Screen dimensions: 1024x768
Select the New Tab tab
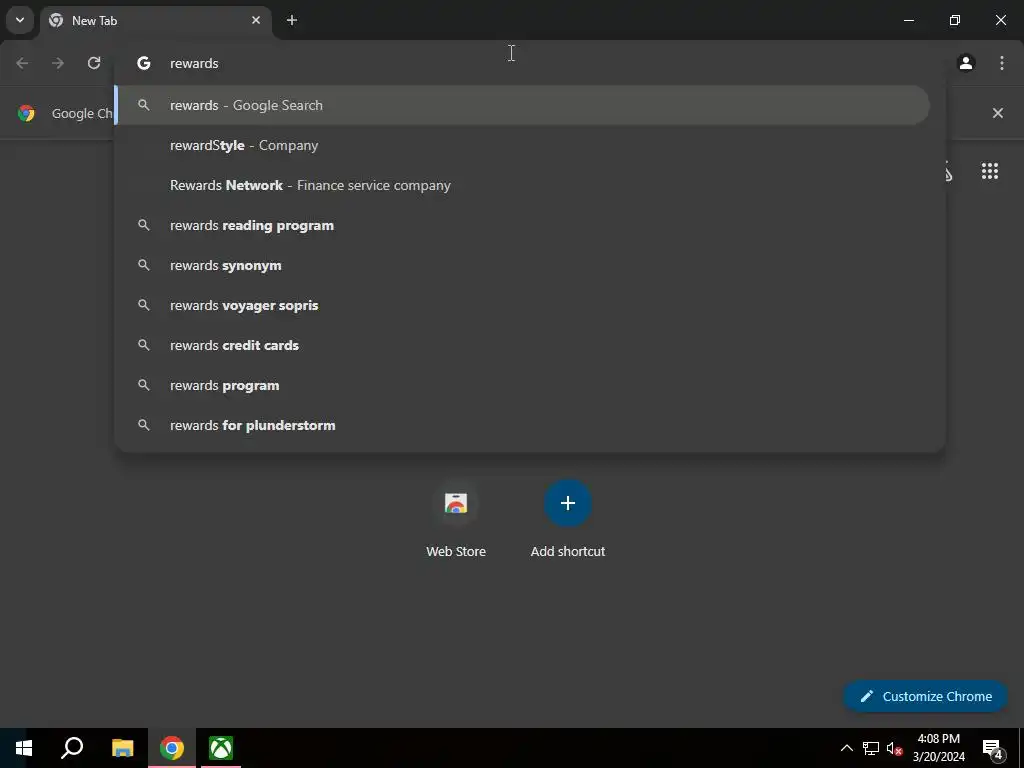point(156,21)
